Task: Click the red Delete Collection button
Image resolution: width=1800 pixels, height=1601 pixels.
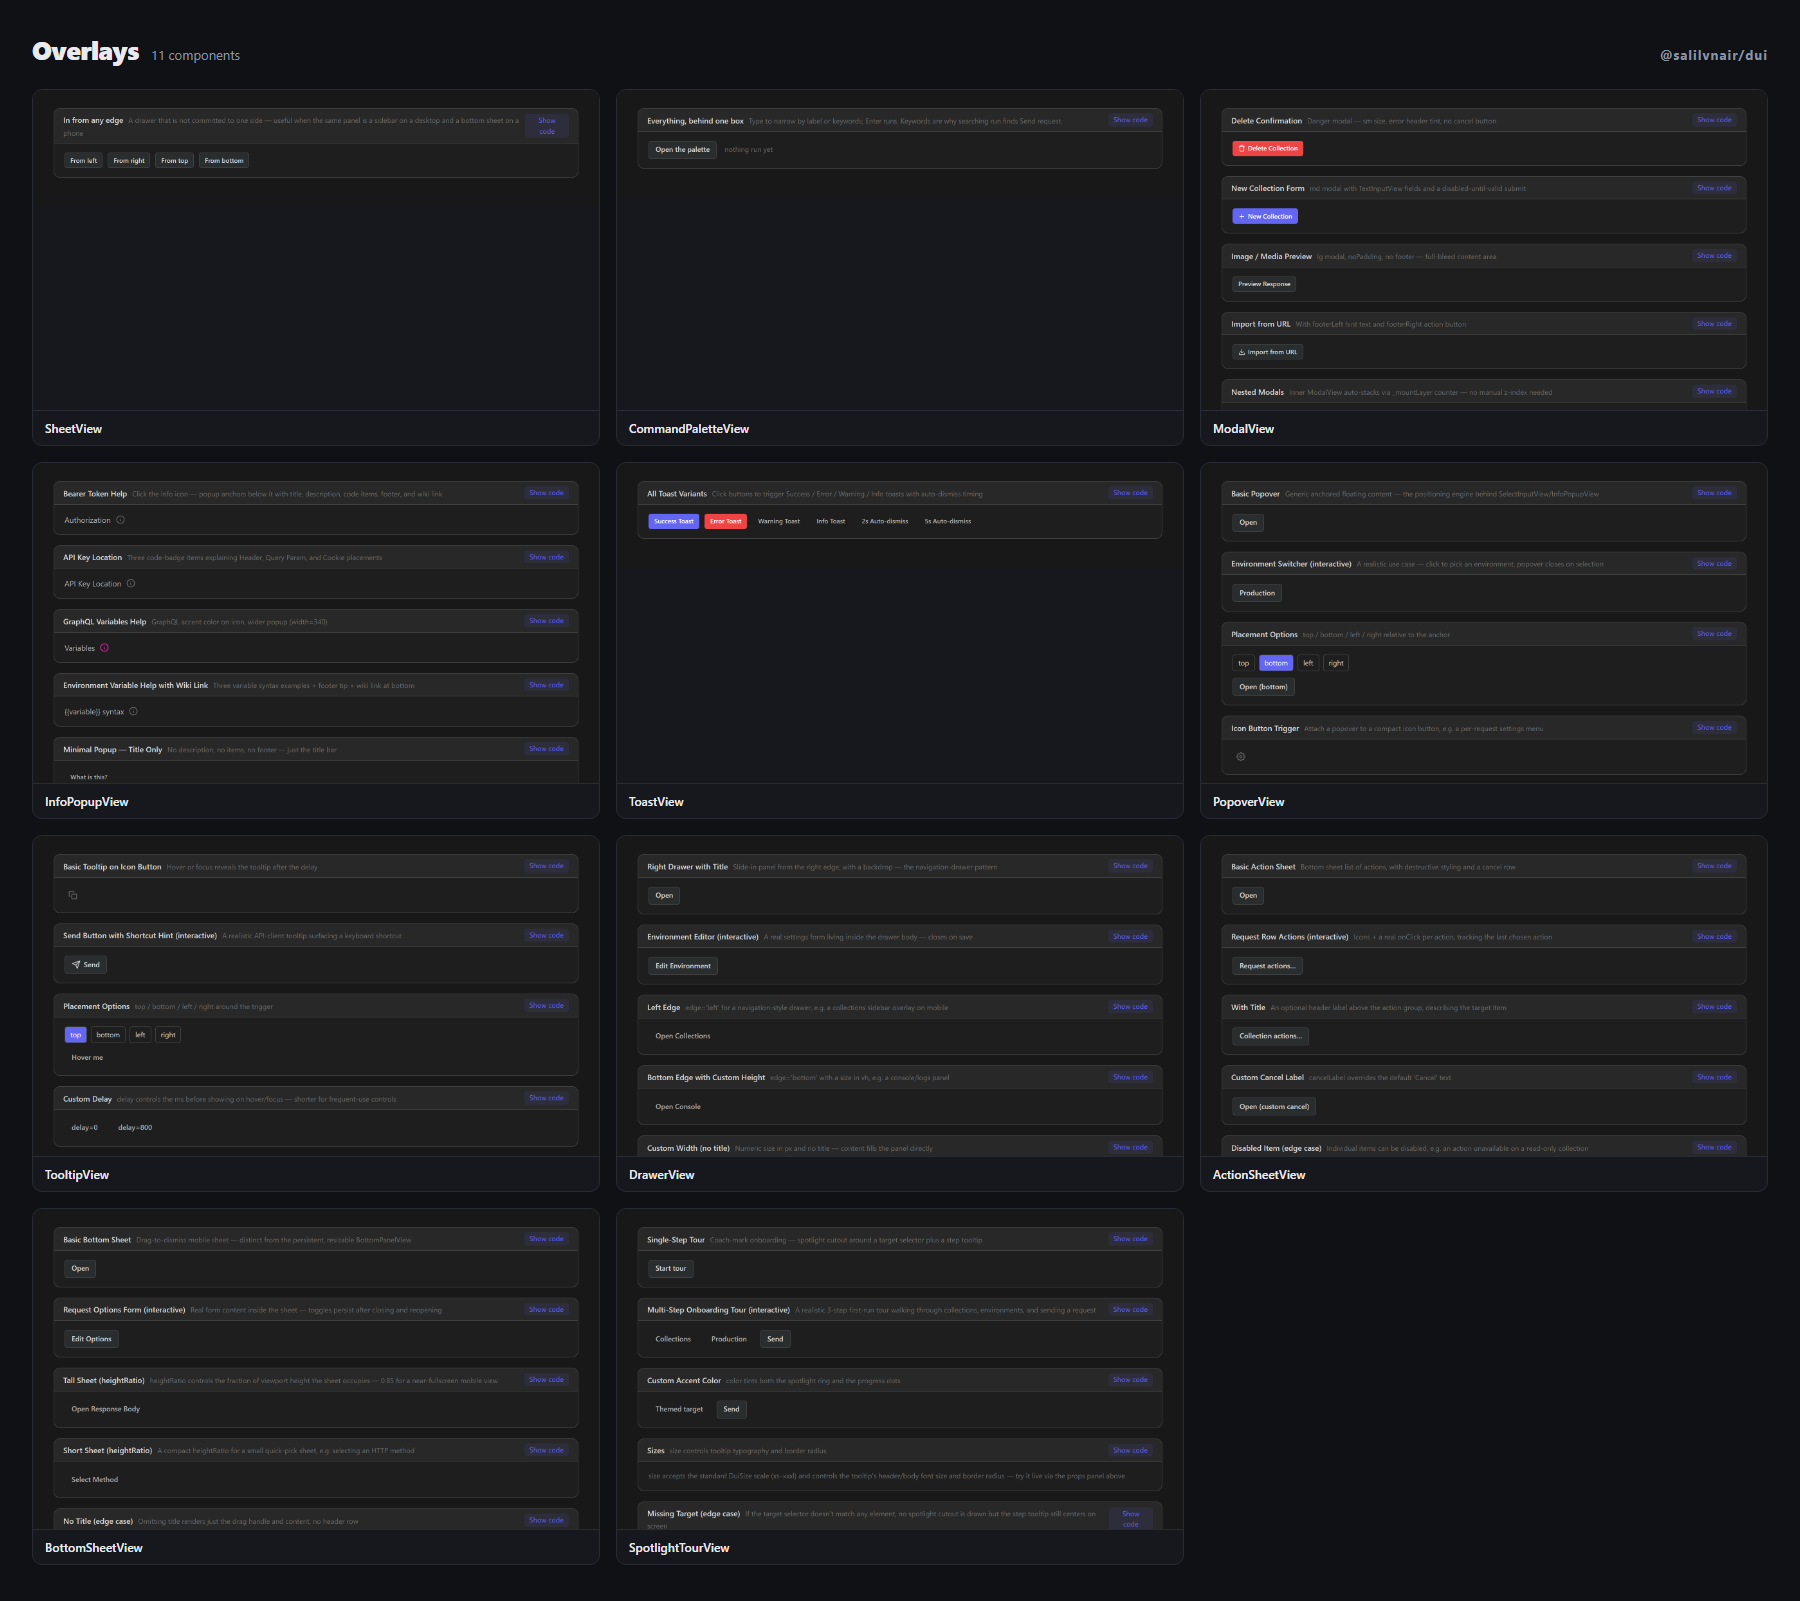Action: tap(1268, 148)
